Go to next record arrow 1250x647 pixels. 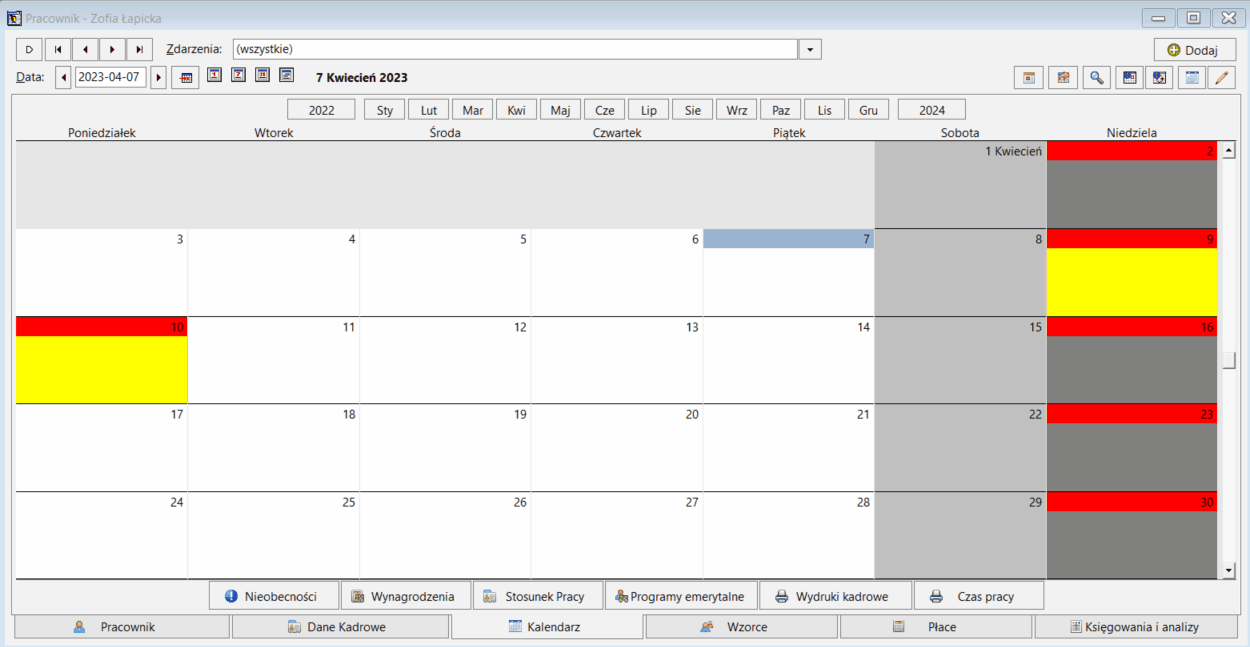112,49
